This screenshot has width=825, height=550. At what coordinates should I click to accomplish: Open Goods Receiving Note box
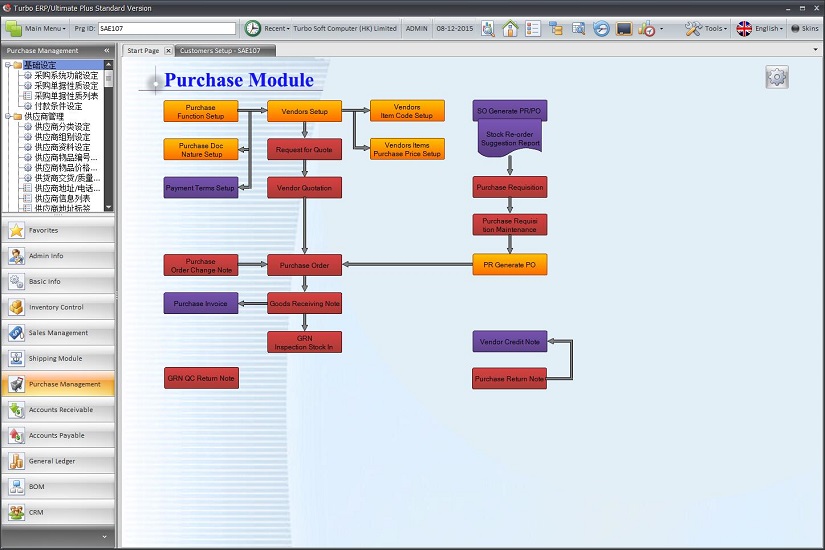click(304, 303)
